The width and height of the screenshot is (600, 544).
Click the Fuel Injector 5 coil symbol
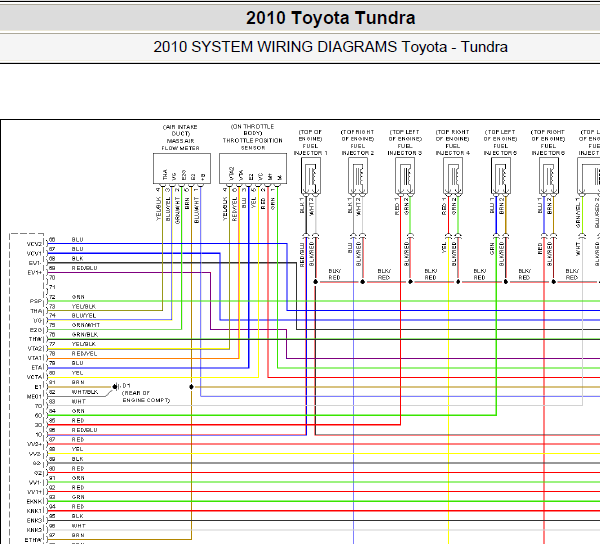pos(501,177)
